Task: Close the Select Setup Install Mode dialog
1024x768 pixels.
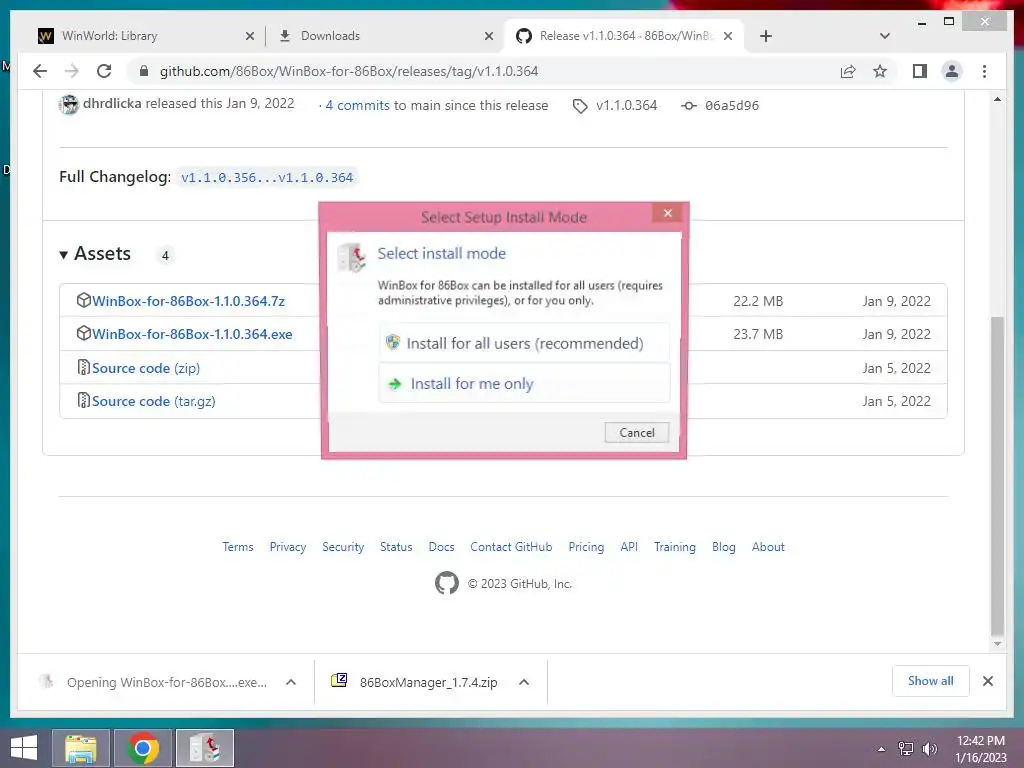Action: pyautogui.click(x=667, y=213)
